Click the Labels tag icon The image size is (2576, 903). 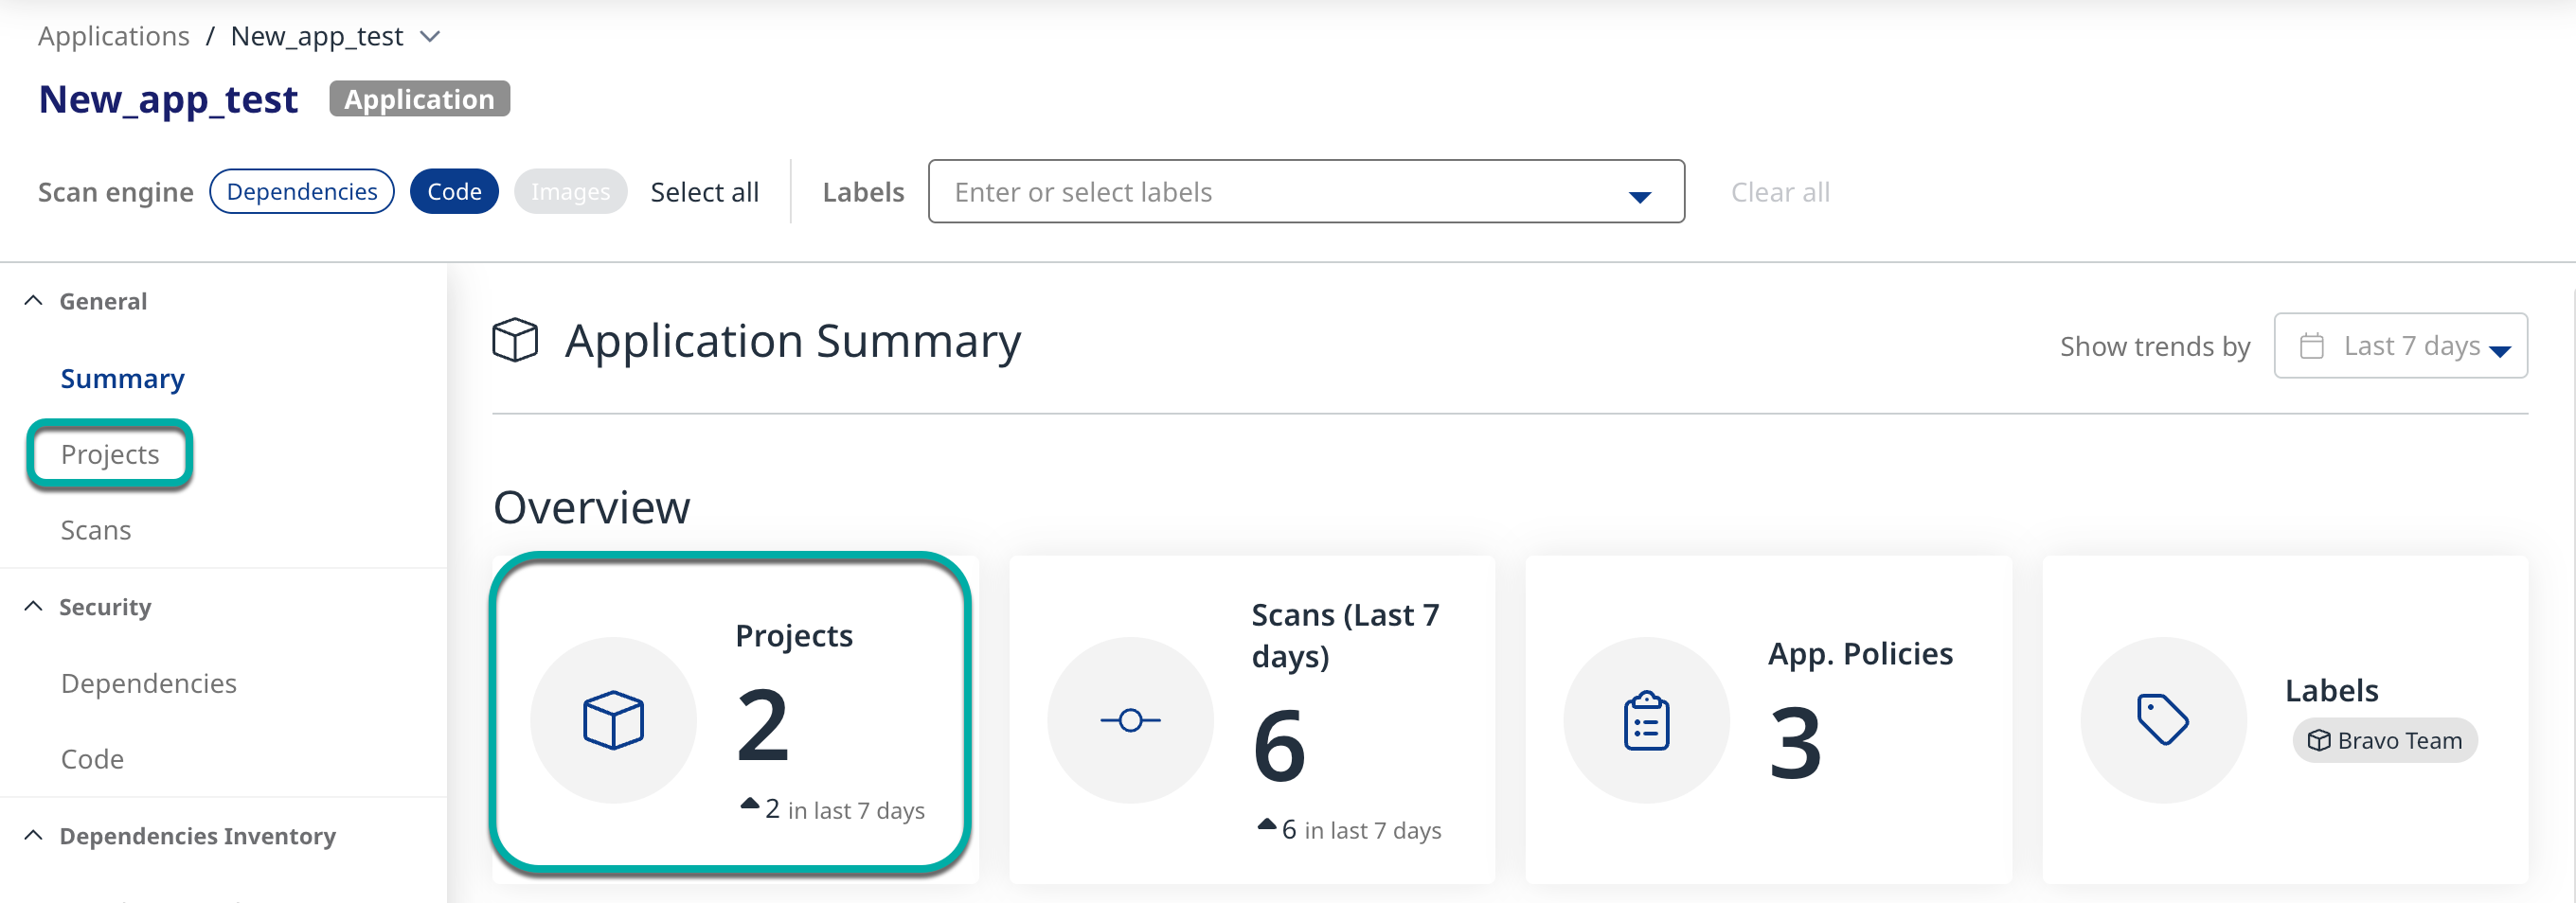pyautogui.click(x=2162, y=720)
